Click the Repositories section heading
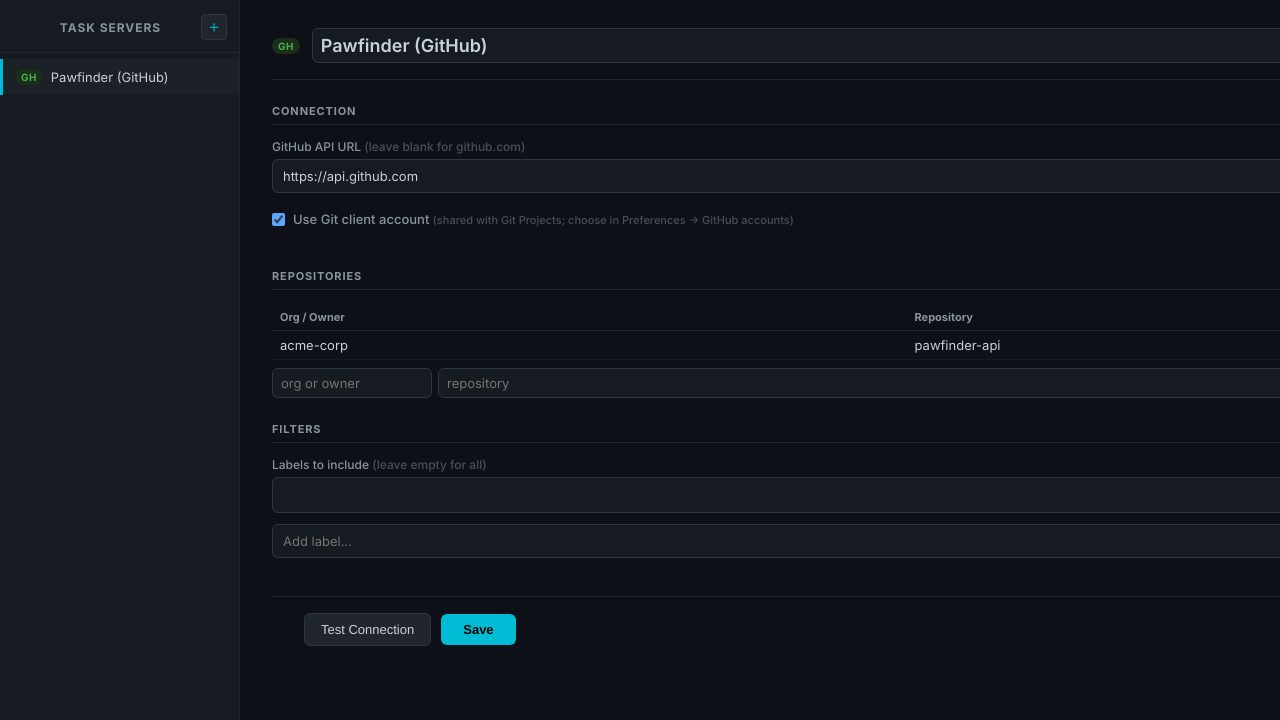 [x=317, y=276]
